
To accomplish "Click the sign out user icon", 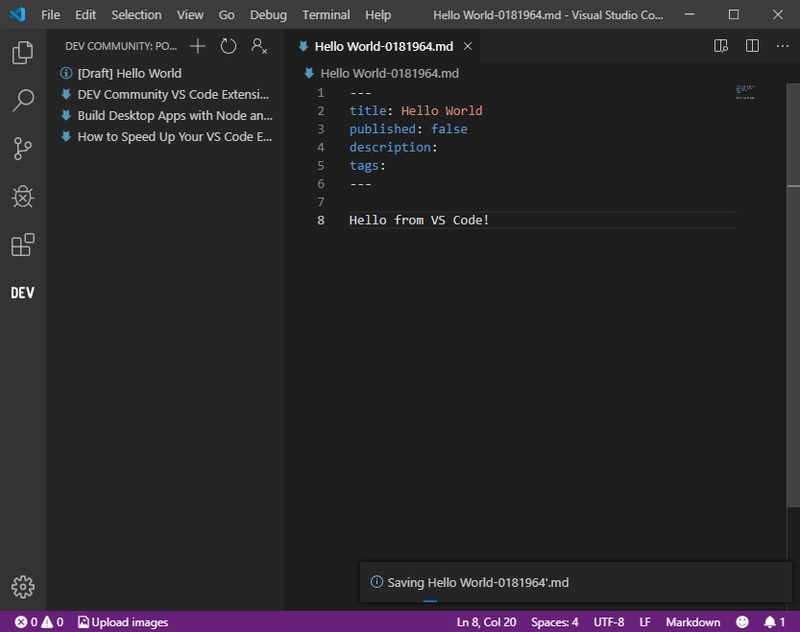I will (x=259, y=46).
